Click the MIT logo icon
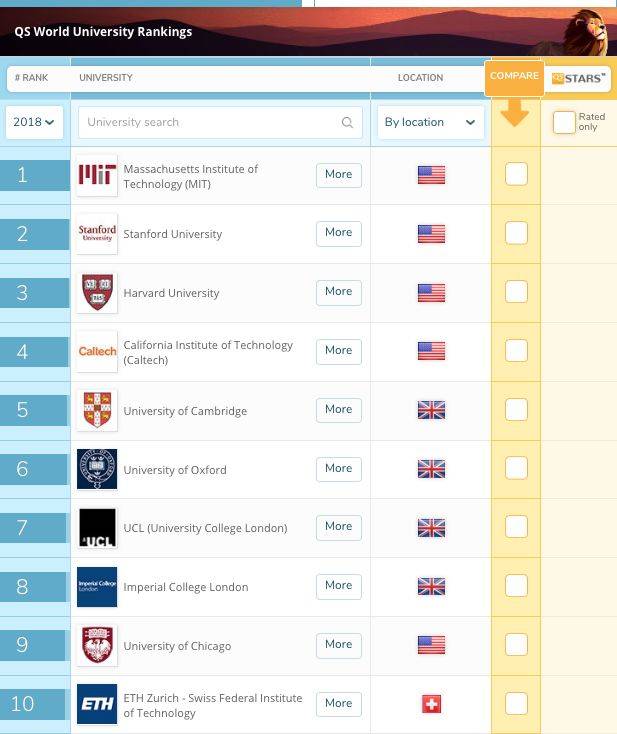The image size is (617, 734). 97,175
